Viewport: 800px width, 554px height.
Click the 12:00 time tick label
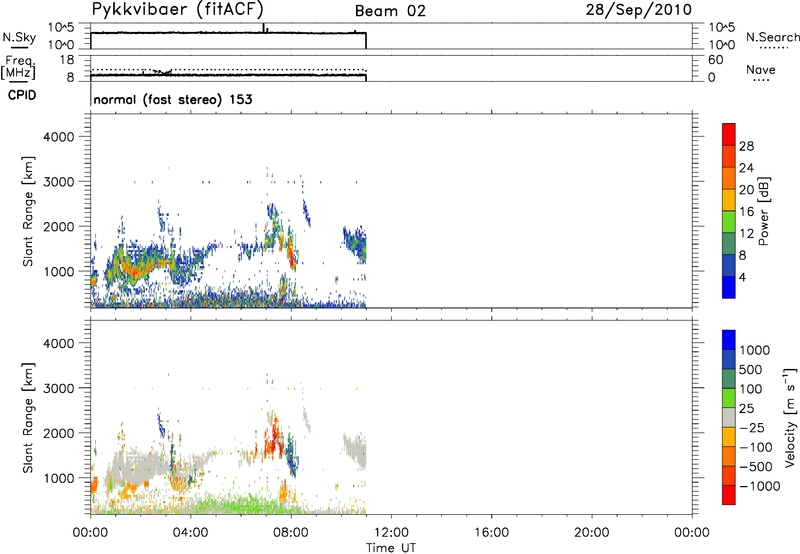pyautogui.click(x=391, y=532)
